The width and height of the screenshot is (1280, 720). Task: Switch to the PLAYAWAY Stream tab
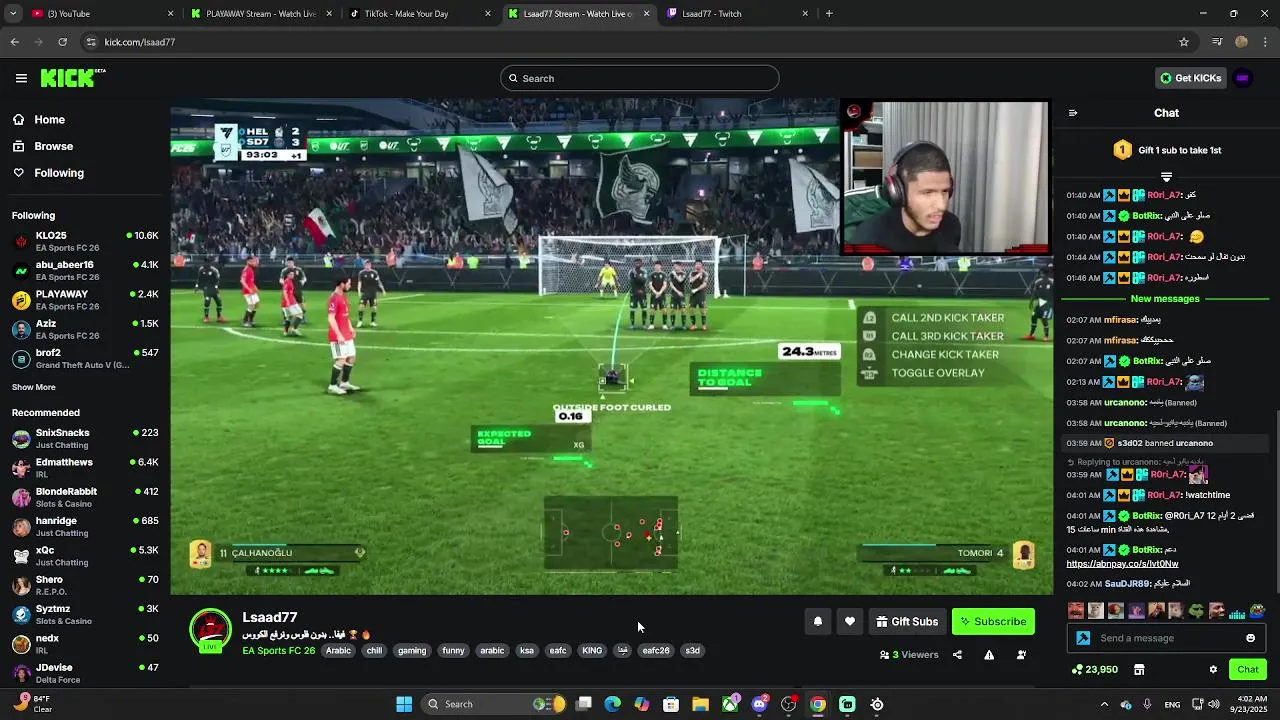(x=260, y=14)
